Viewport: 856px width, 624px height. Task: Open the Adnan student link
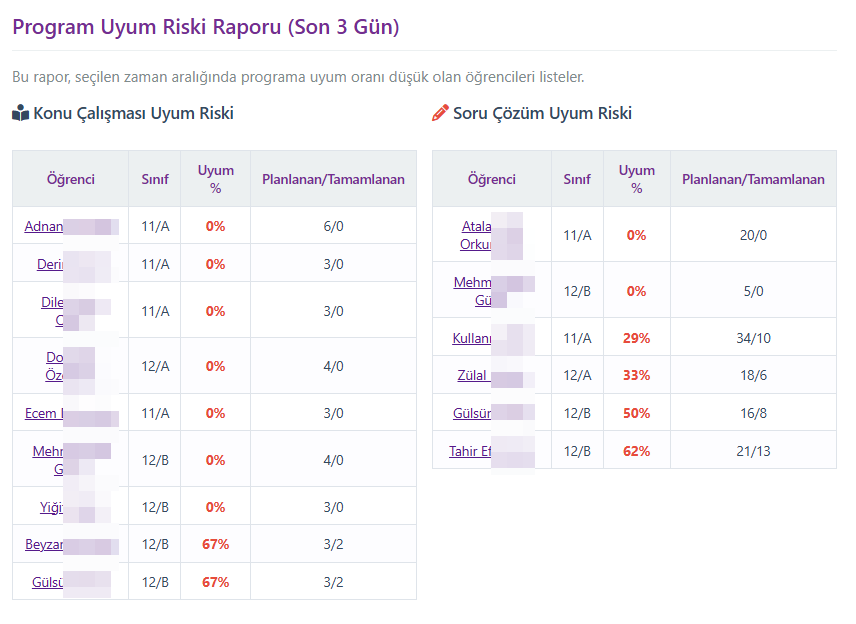(x=44, y=226)
